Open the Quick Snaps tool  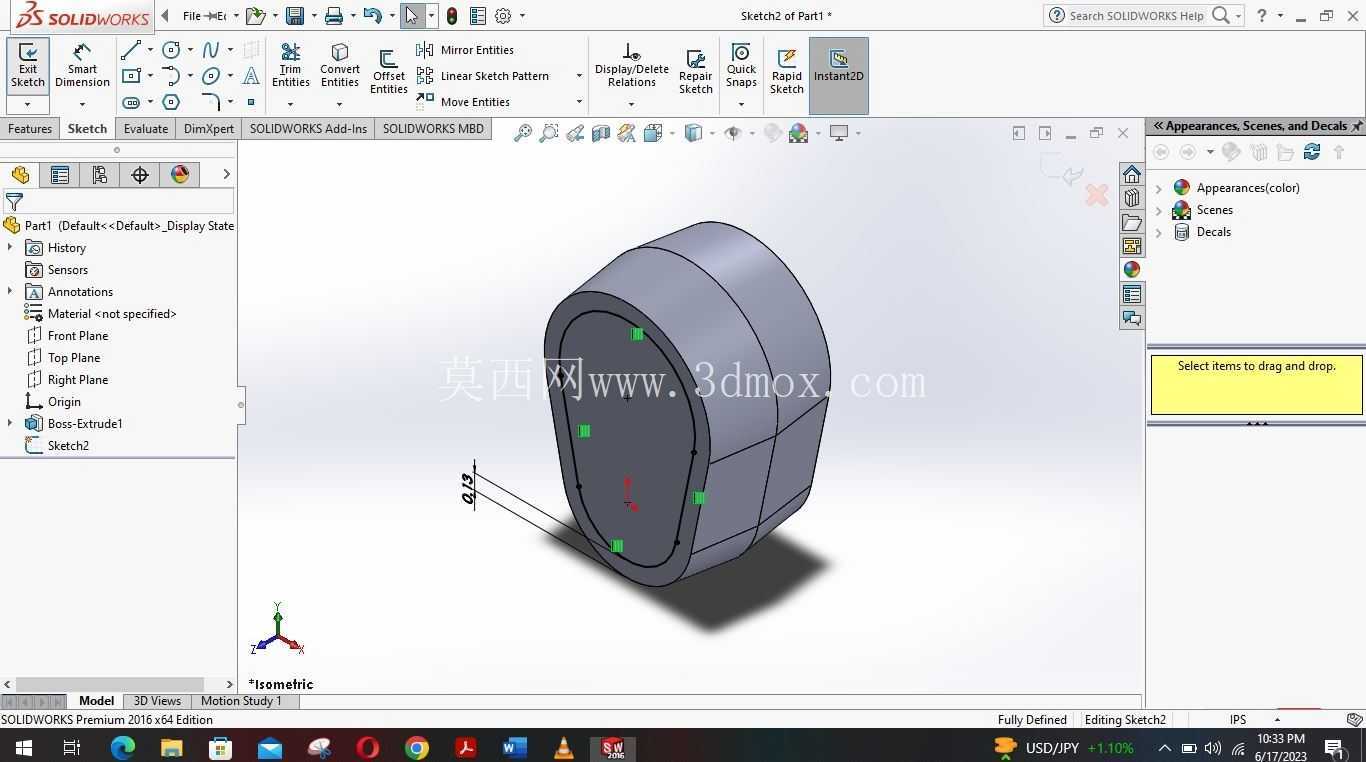741,65
